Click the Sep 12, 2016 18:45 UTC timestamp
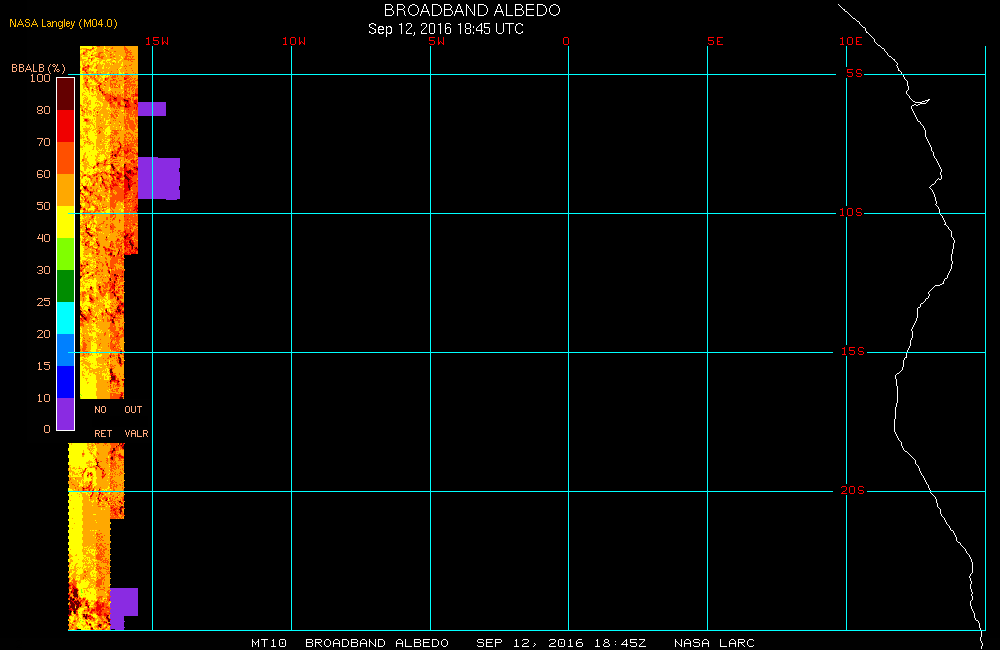1000x650 pixels. (446, 29)
